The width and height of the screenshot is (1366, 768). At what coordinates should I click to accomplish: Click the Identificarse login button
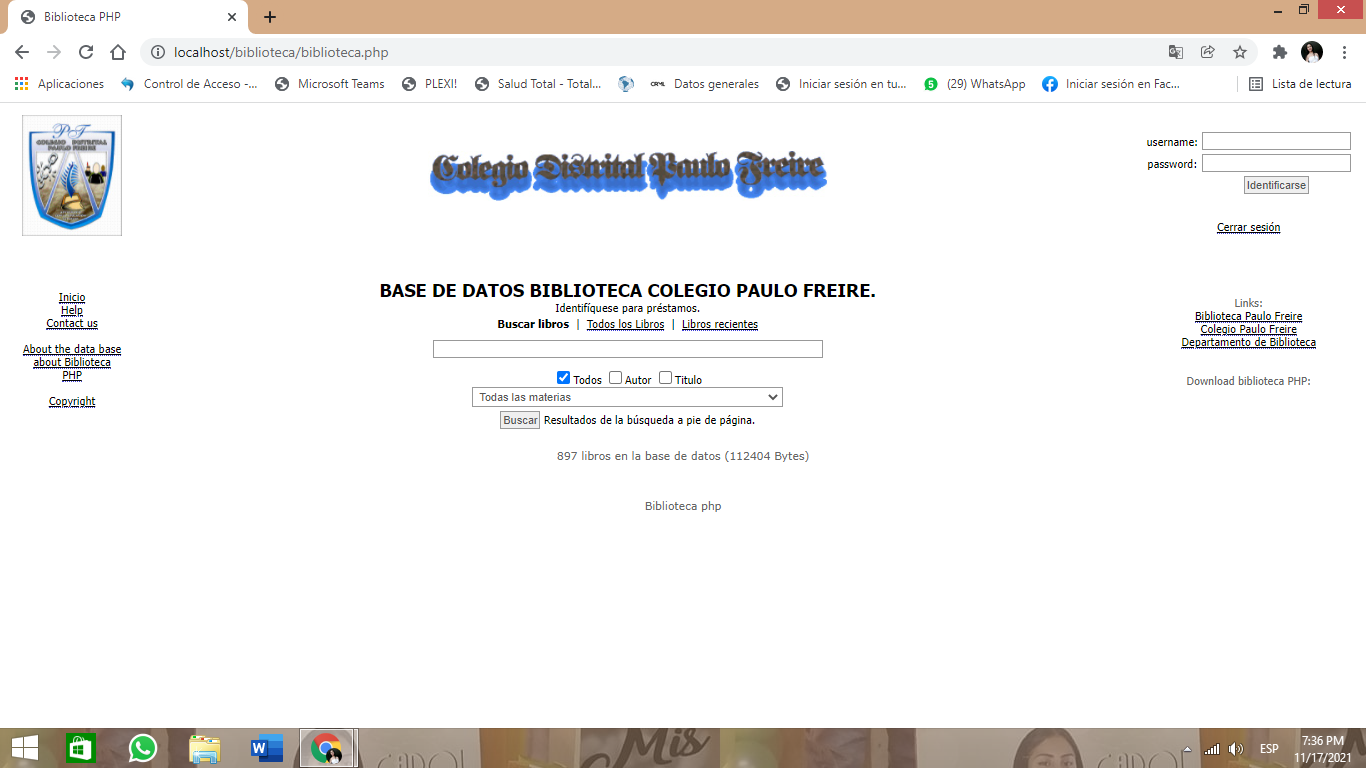click(x=1276, y=185)
